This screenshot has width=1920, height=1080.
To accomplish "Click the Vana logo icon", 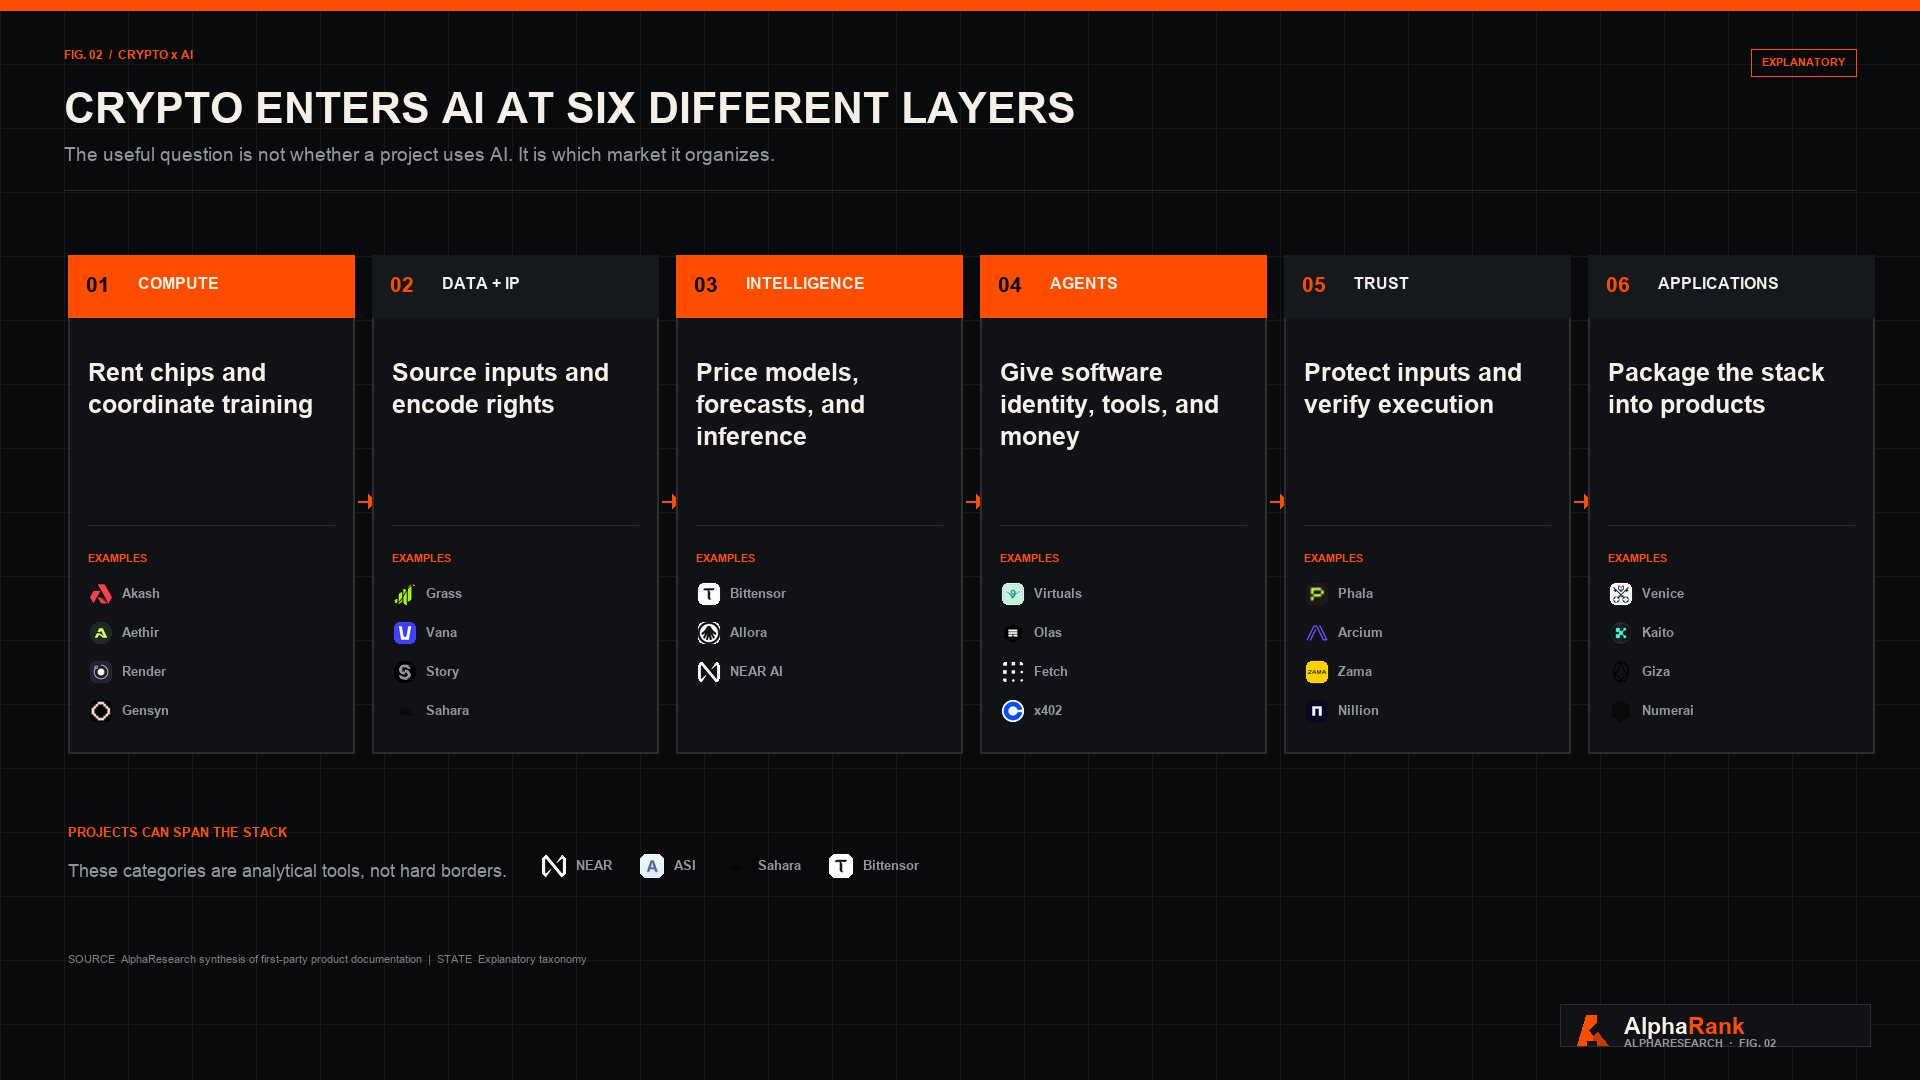I will tap(405, 633).
